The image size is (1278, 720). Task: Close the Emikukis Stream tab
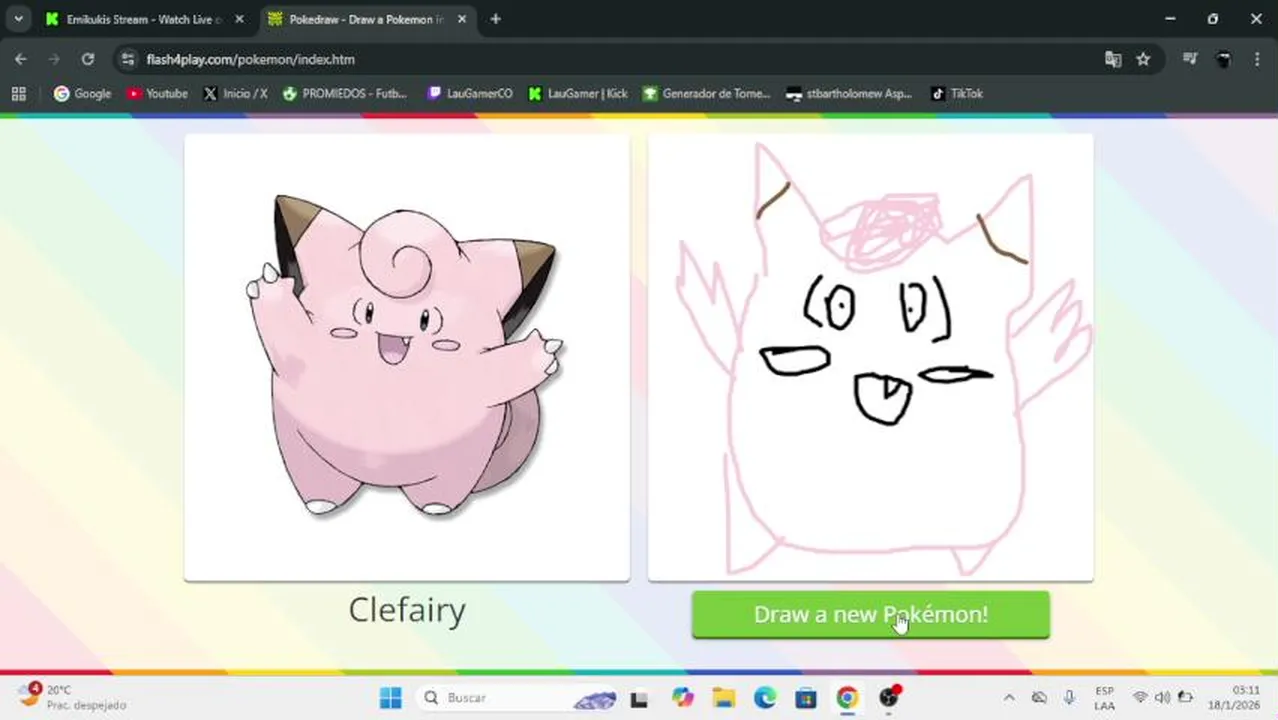(x=239, y=19)
